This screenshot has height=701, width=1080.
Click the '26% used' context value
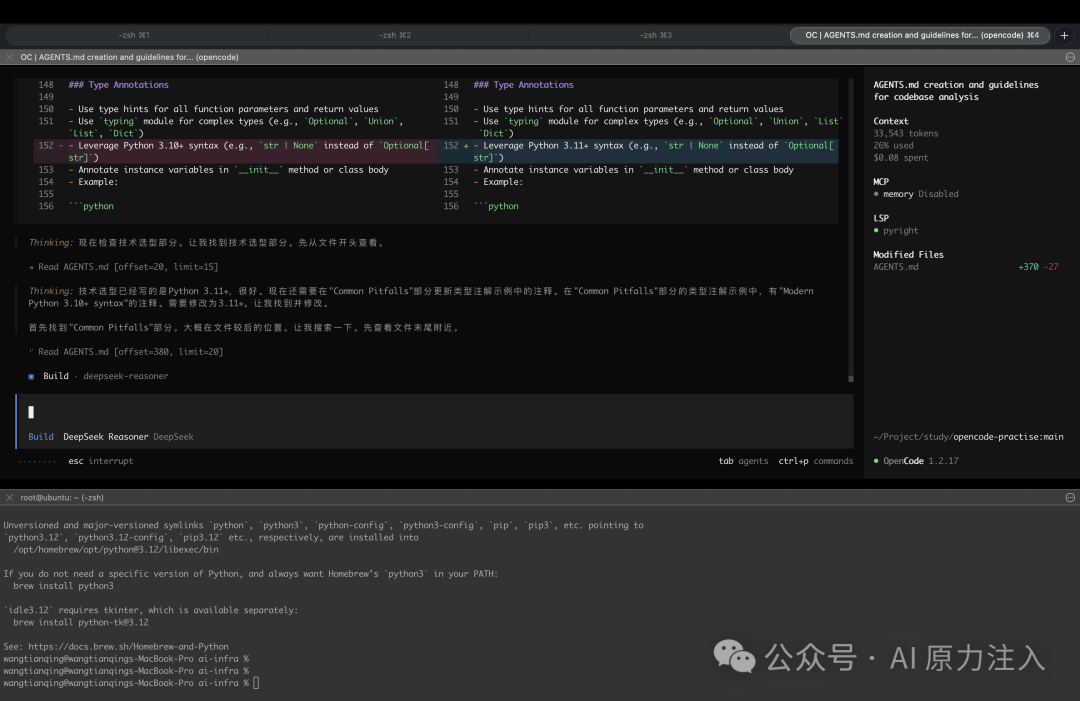pos(893,145)
